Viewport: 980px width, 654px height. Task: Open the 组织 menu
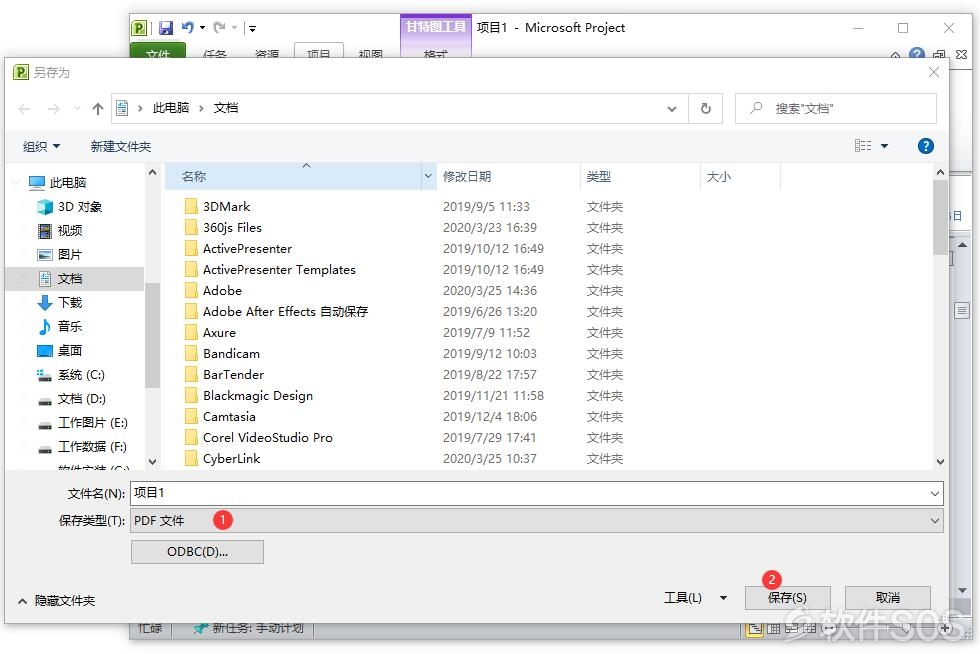[41, 146]
